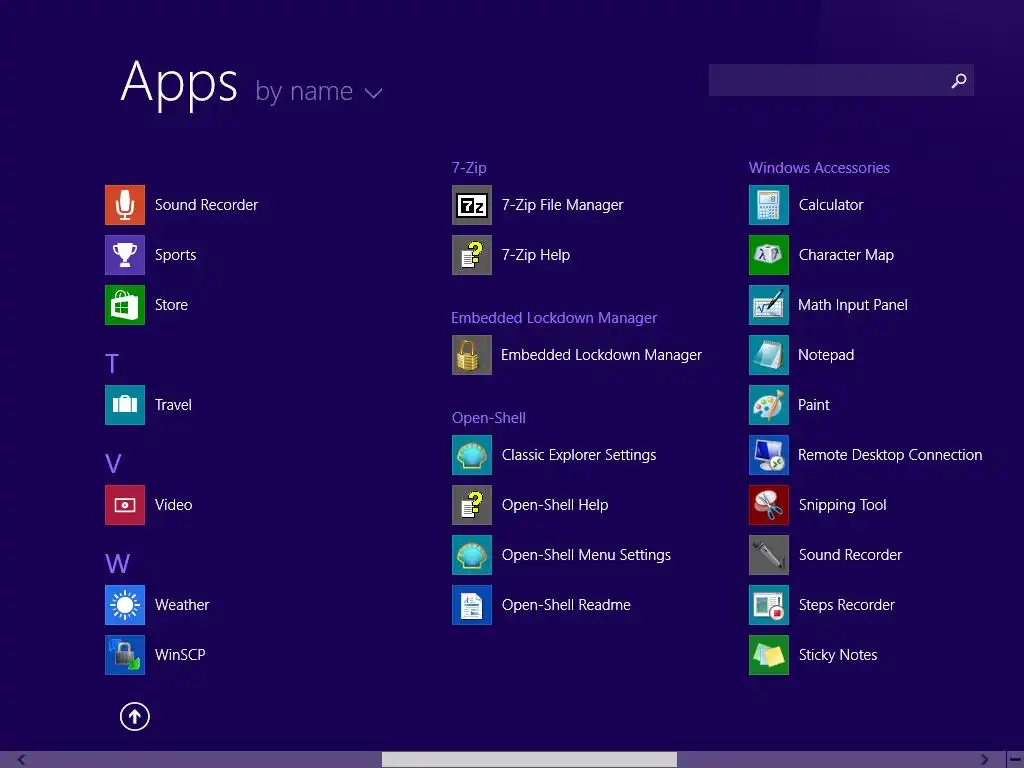Open the 7-Zip Help icon

click(472, 255)
